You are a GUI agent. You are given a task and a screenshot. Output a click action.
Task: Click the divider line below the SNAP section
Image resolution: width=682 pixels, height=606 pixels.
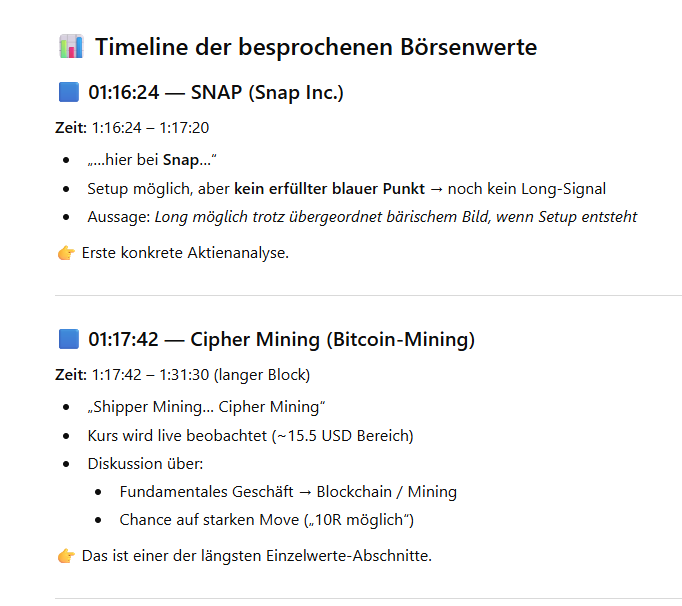click(x=368, y=296)
